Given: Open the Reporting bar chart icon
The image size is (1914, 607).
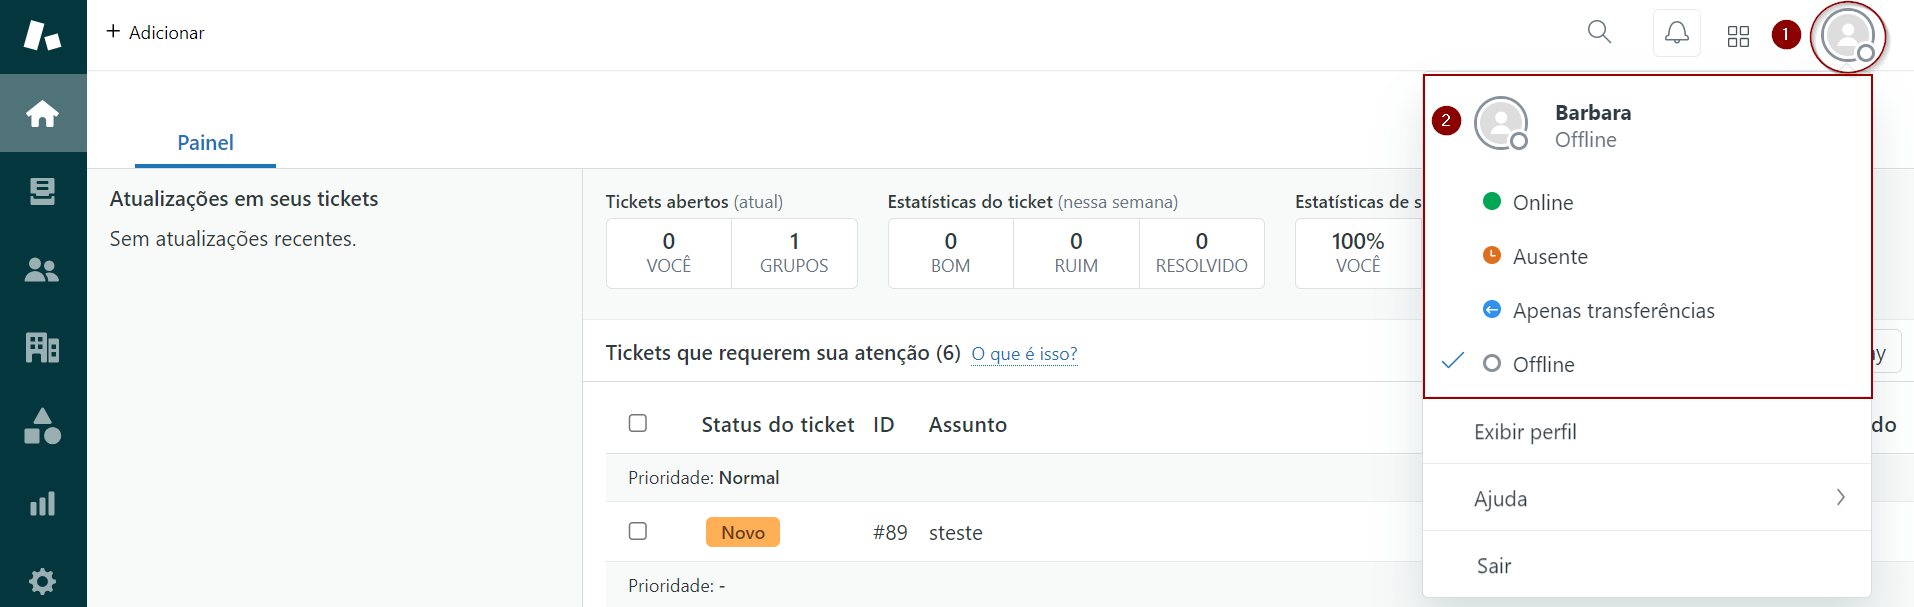Looking at the screenshot, I should click(42, 503).
